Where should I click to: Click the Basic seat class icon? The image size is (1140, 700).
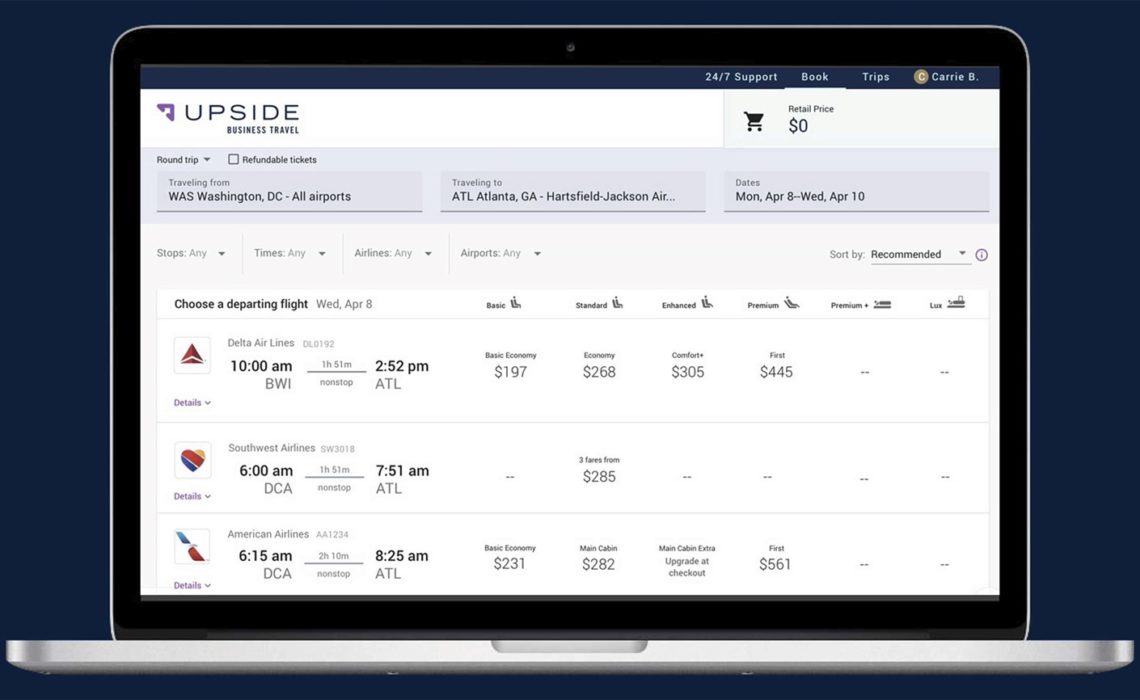[515, 303]
